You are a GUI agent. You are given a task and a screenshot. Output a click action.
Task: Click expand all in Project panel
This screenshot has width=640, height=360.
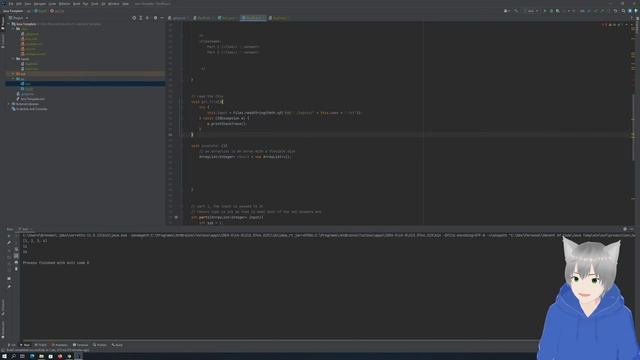coord(140,18)
